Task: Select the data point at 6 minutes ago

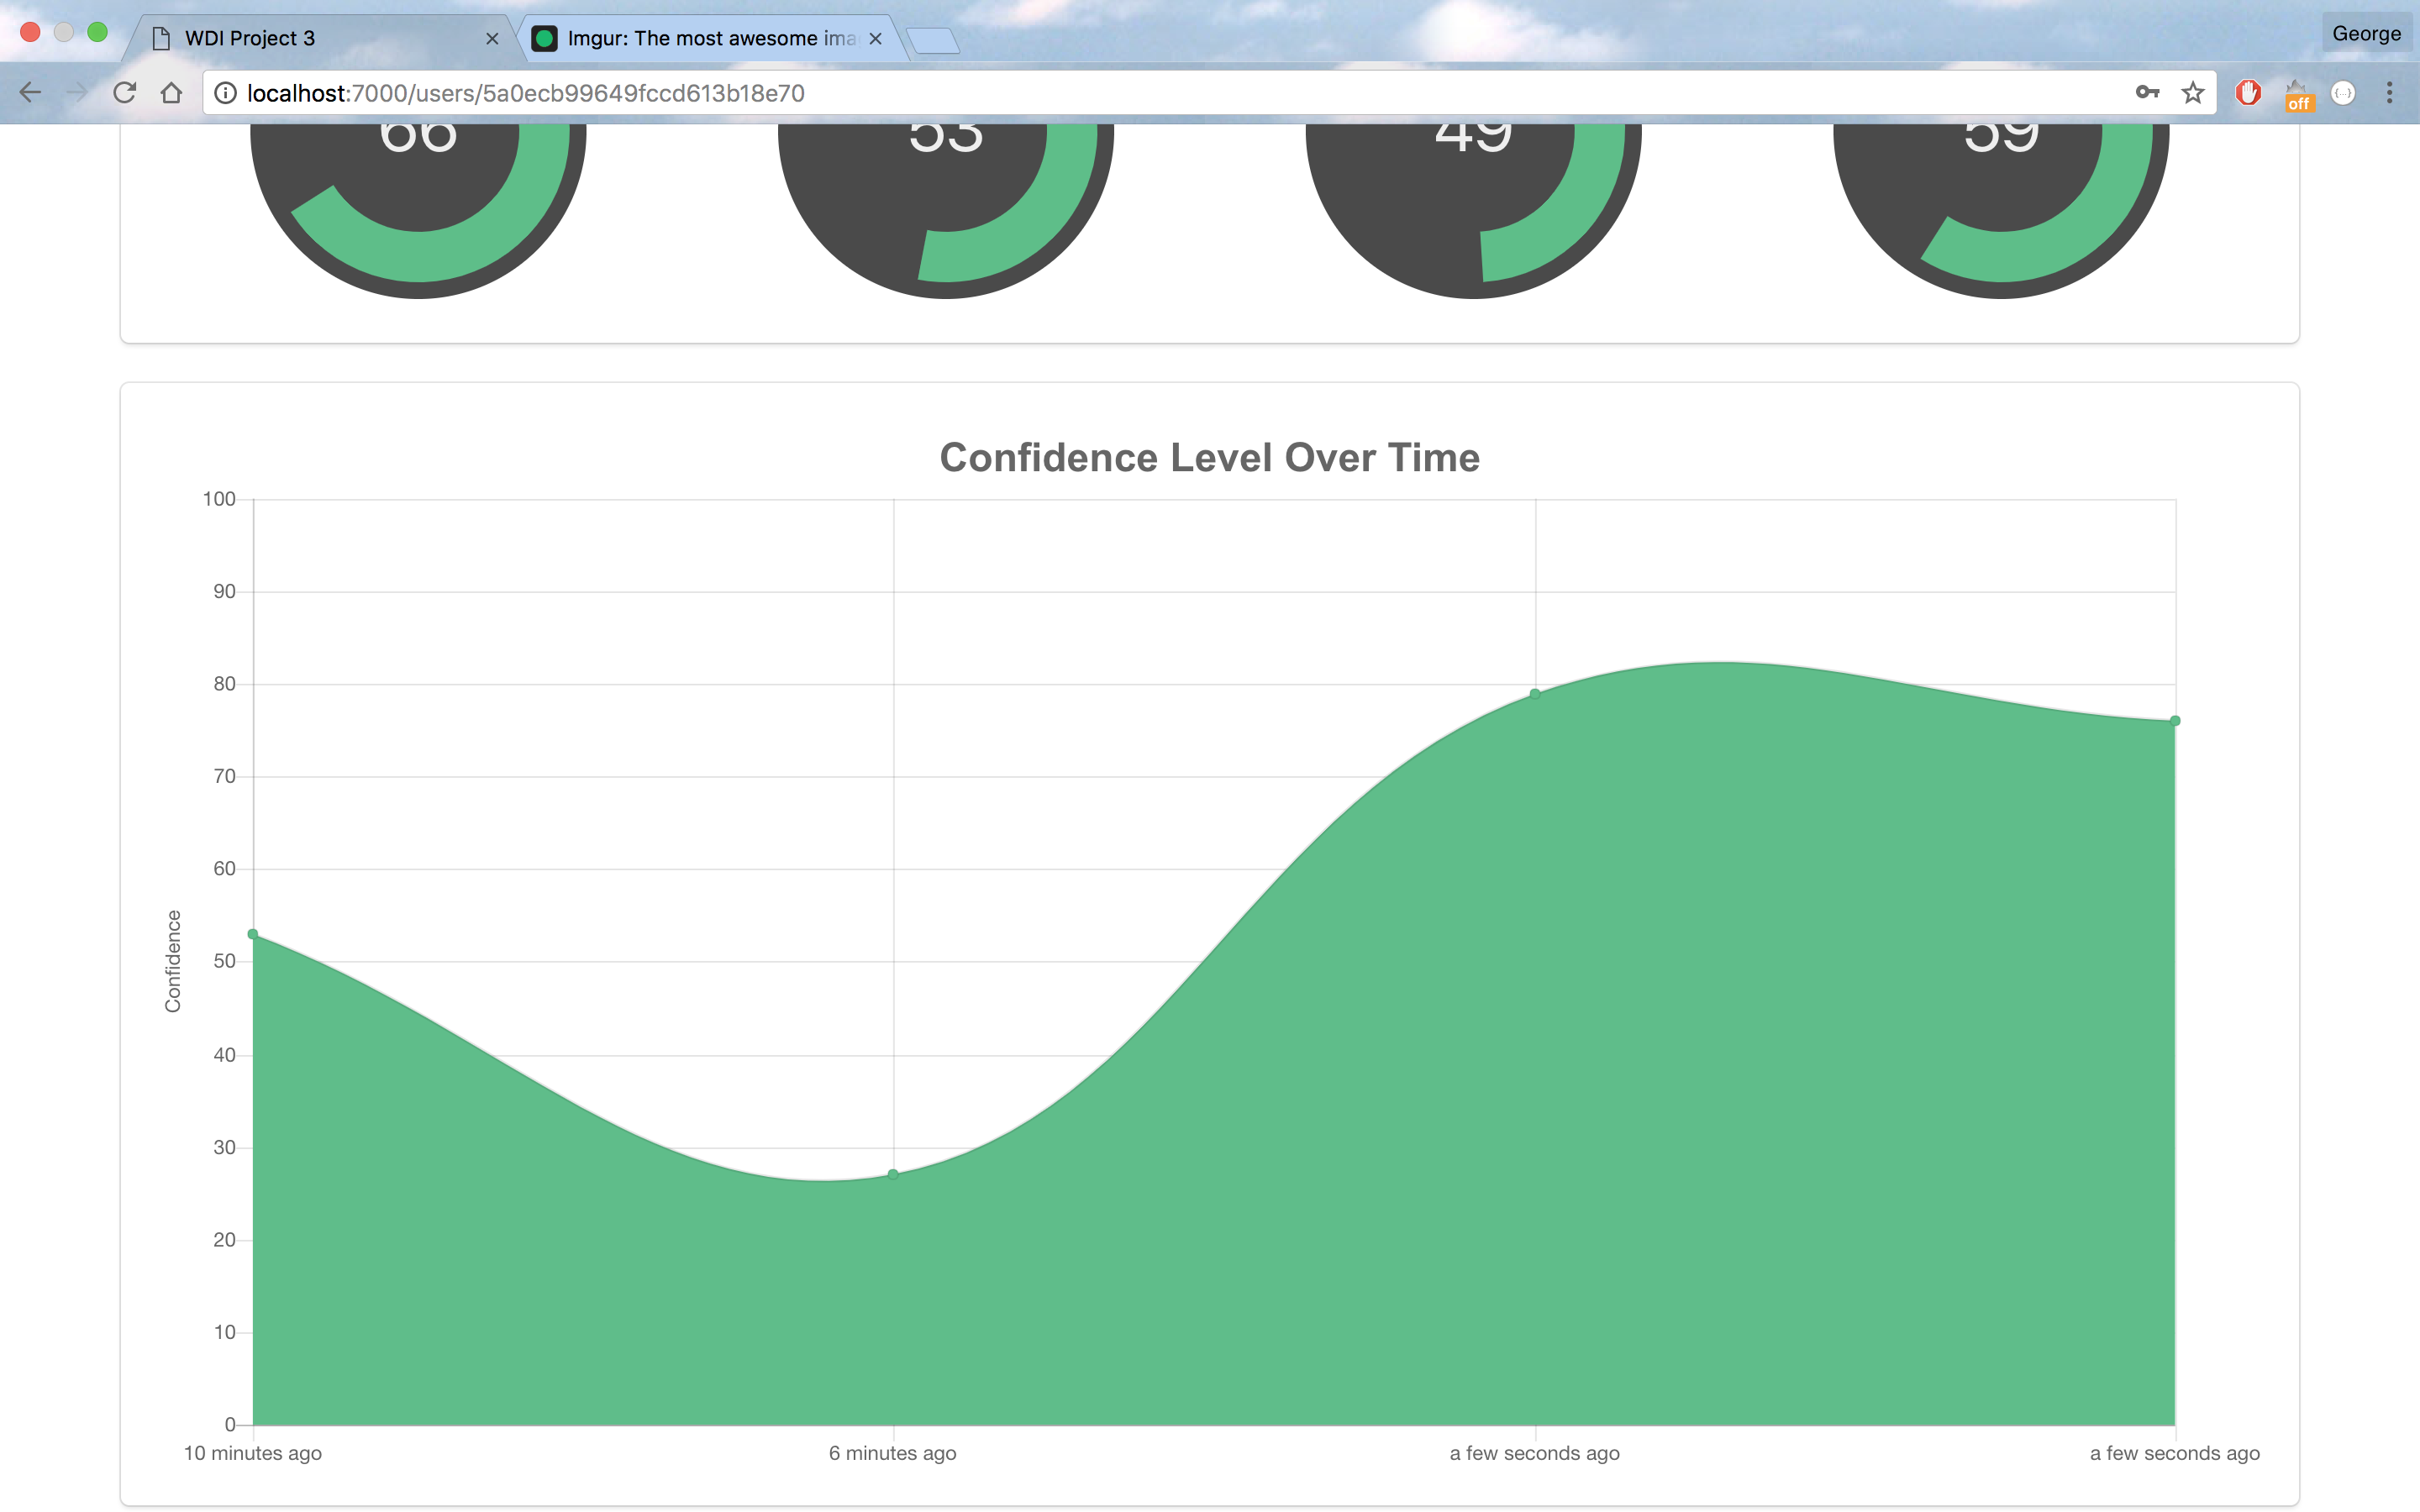Action: point(893,1174)
